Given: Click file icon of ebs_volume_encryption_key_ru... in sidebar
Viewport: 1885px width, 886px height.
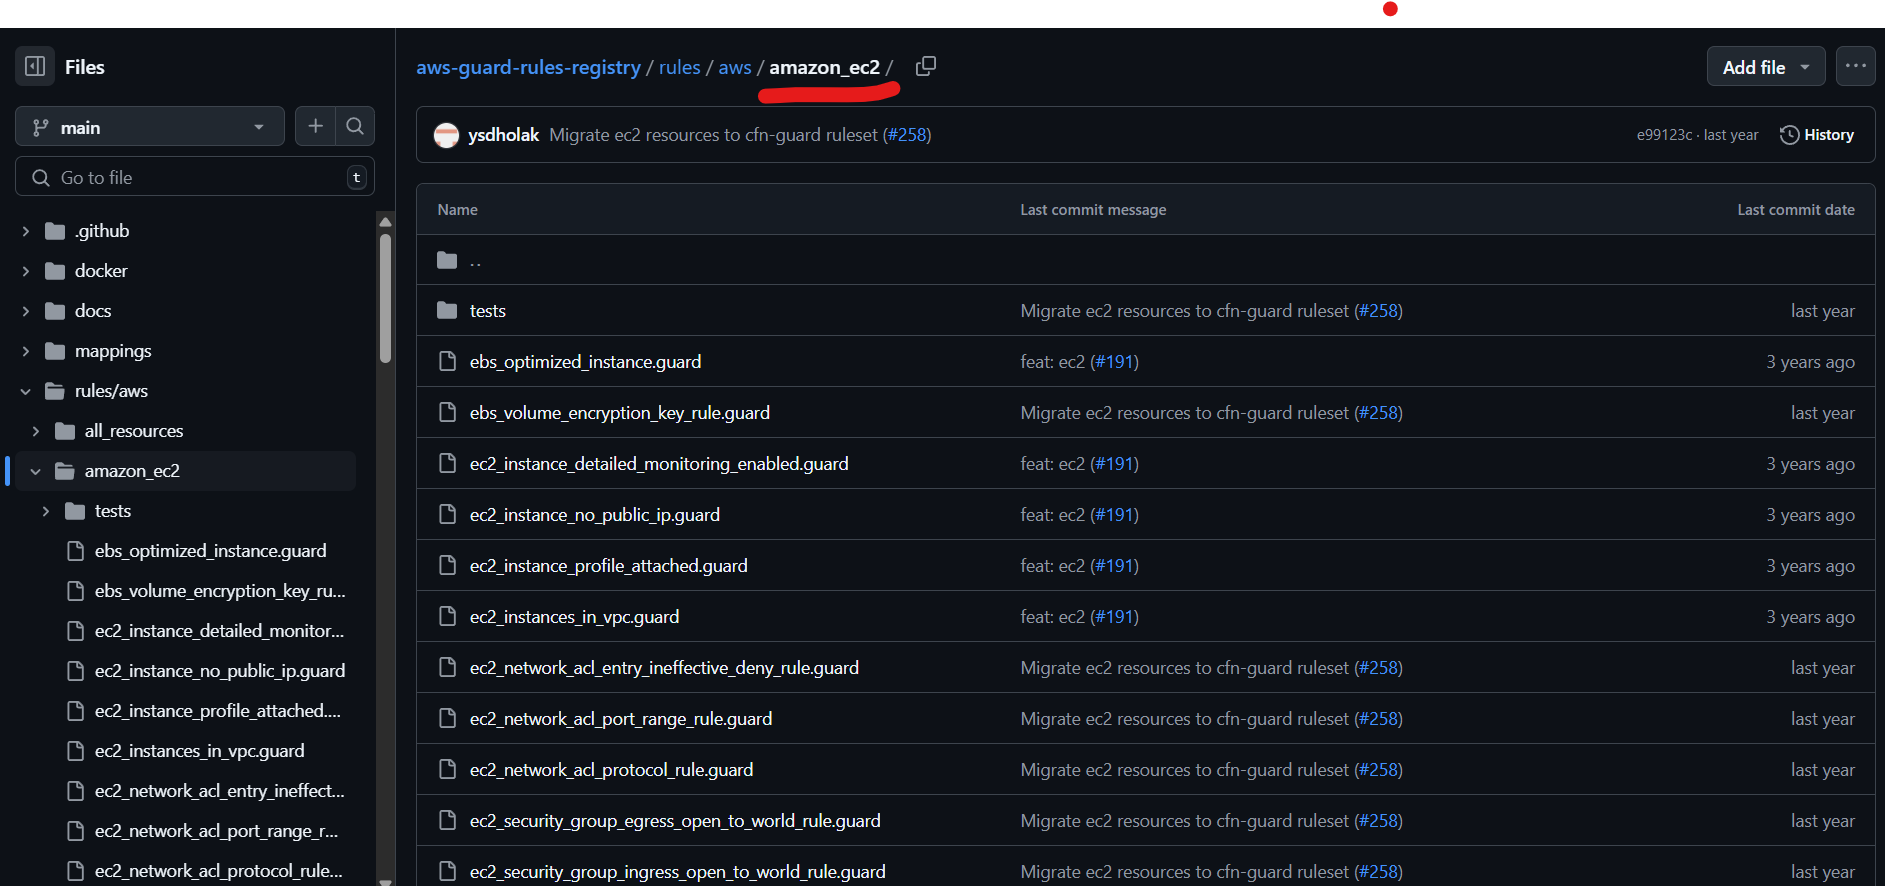Looking at the screenshot, I should (x=75, y=591).
